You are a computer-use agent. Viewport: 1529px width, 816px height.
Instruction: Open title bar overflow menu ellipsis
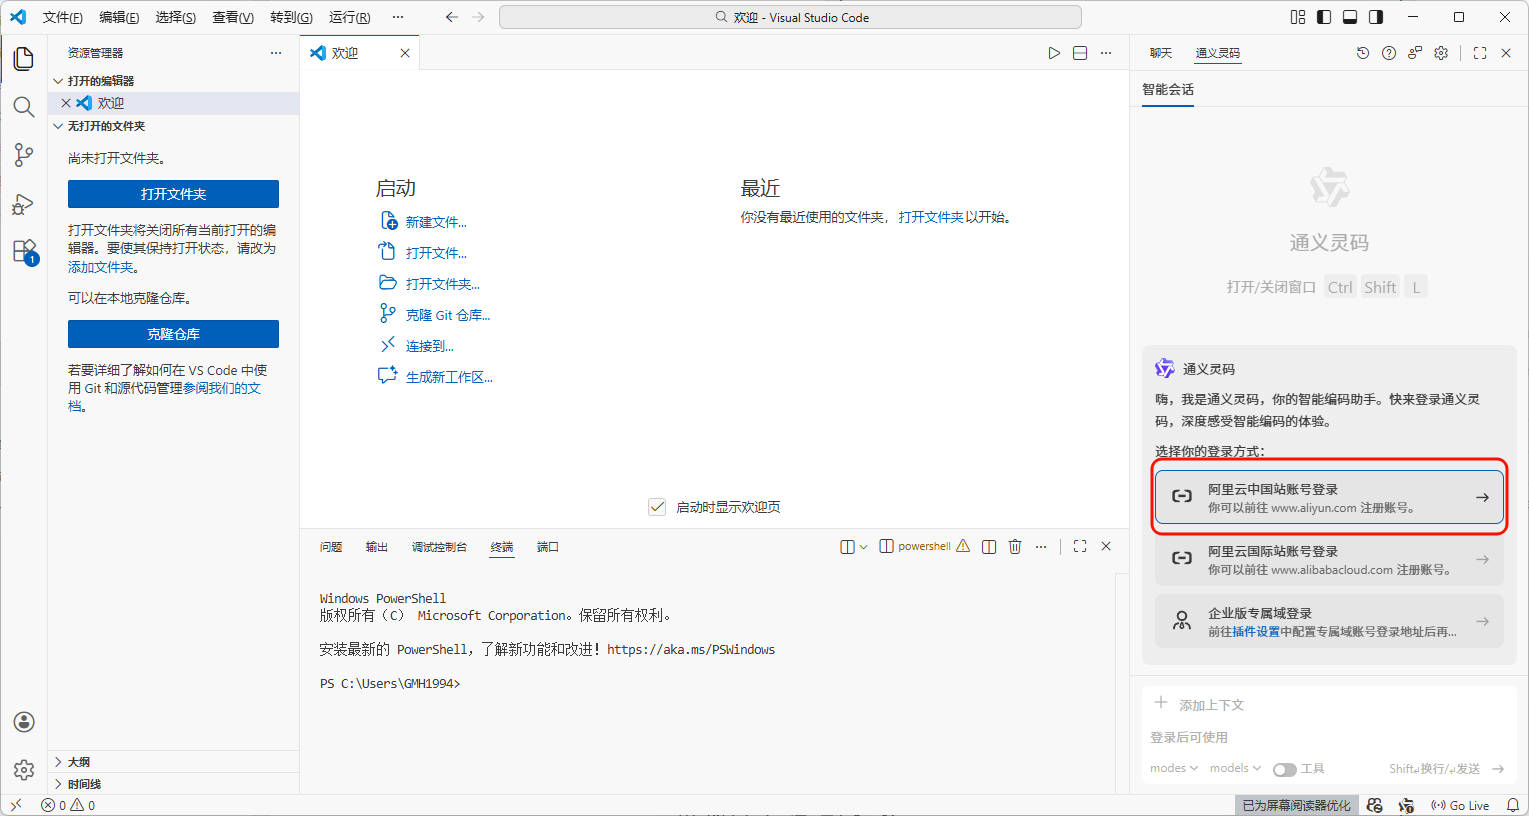click(x=398, y=17)
